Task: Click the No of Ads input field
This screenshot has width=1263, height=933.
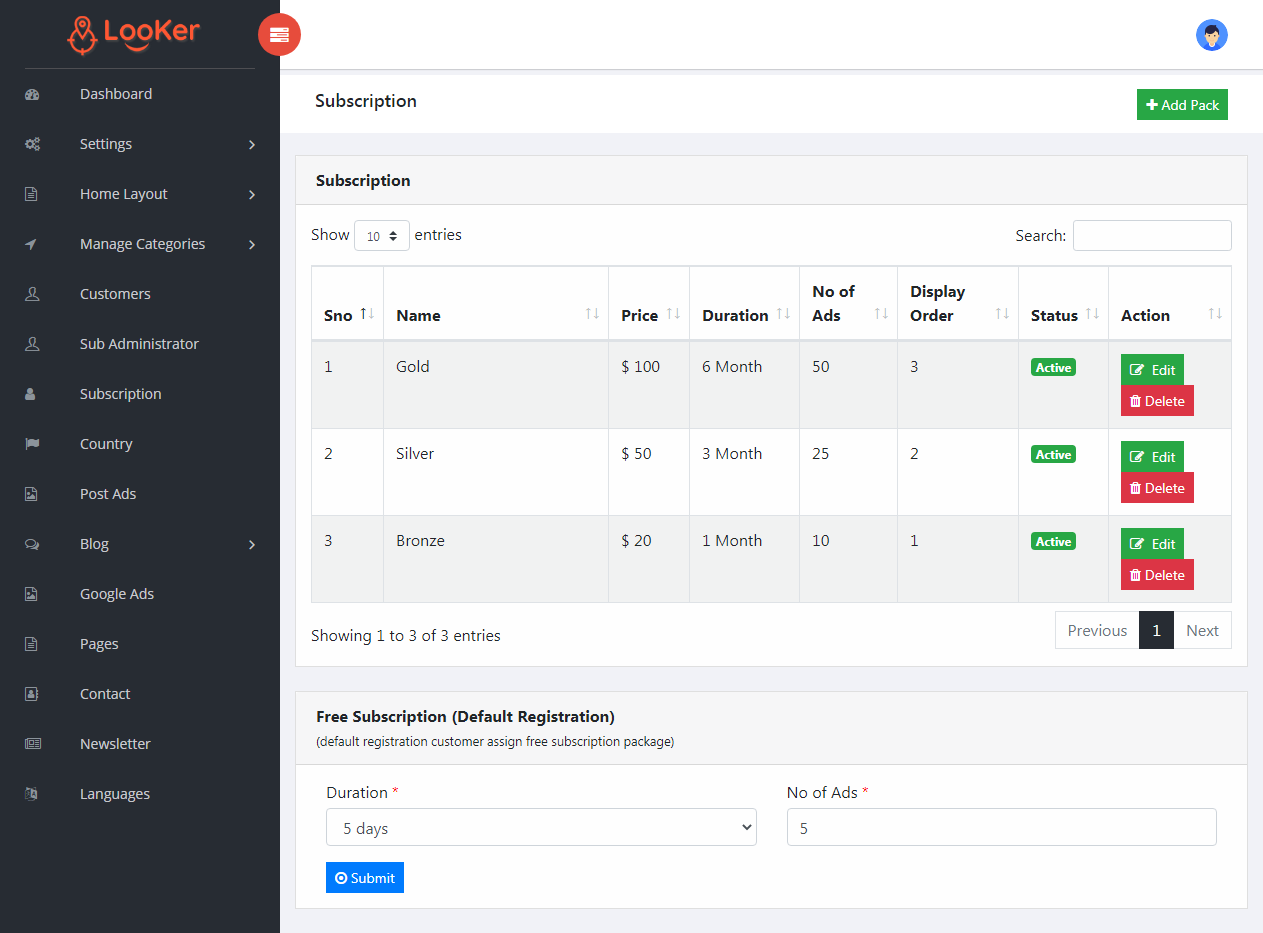Action: [x=1002, y=827]
